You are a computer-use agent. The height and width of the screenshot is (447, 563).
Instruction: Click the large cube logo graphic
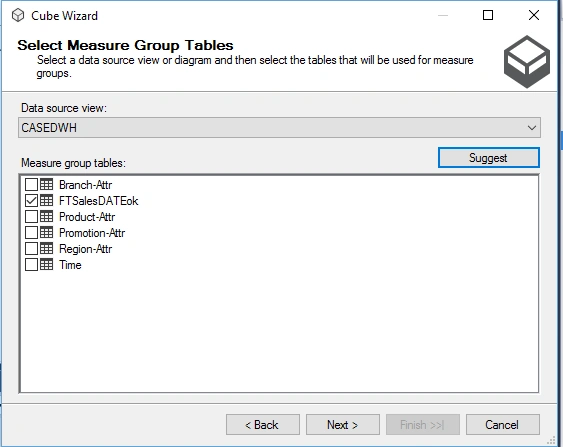tap(527, 62)
